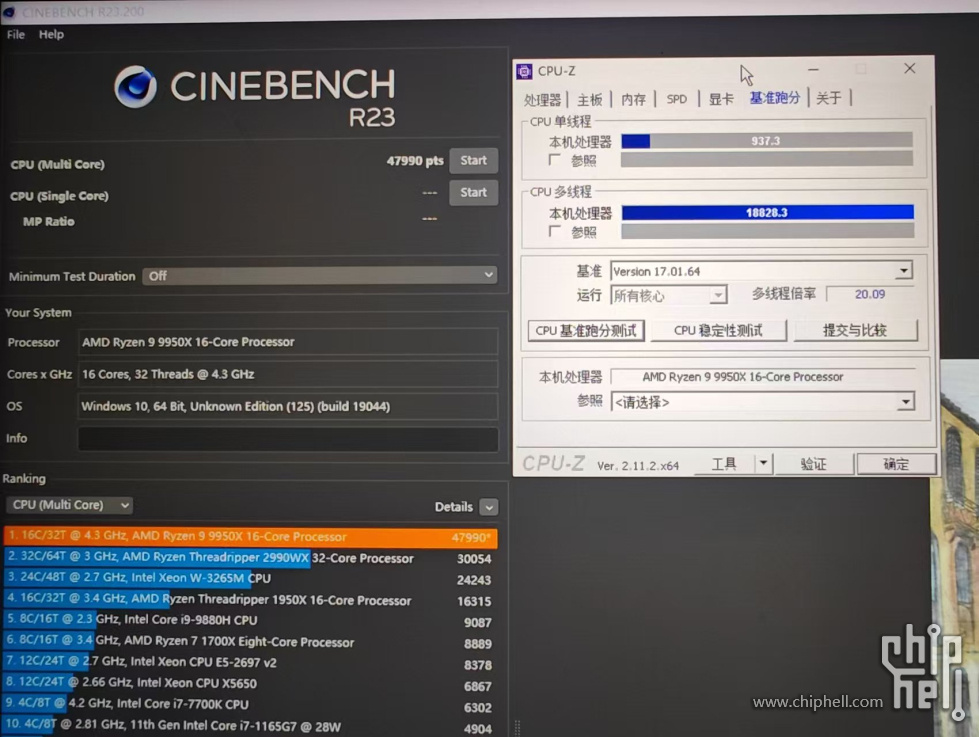Expand the ranking Details arrow button

click(x=488, y=507)
